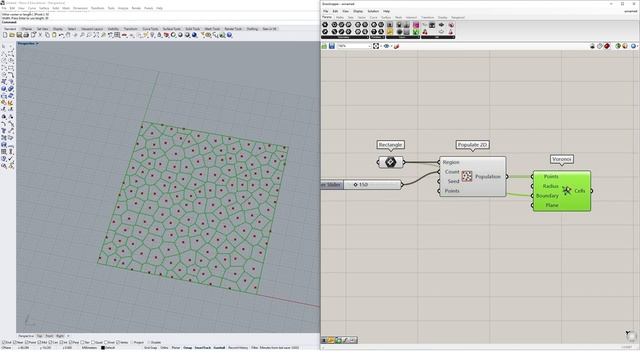Toggle the Disable osnap checkbox
The height and width of the screenshot is (360, 640).
[148, 342]
